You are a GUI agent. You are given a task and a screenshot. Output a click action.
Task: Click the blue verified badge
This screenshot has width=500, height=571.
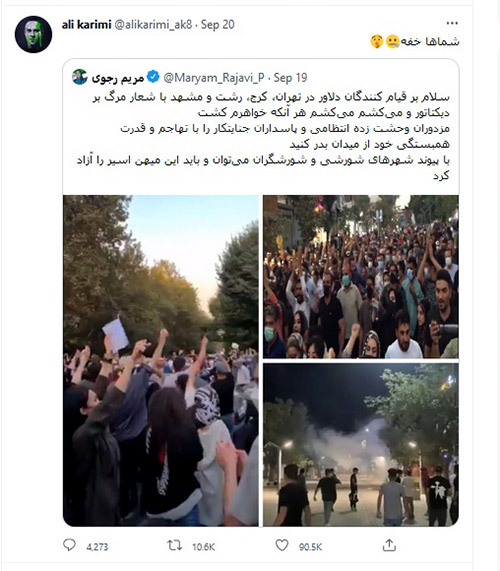153,77
